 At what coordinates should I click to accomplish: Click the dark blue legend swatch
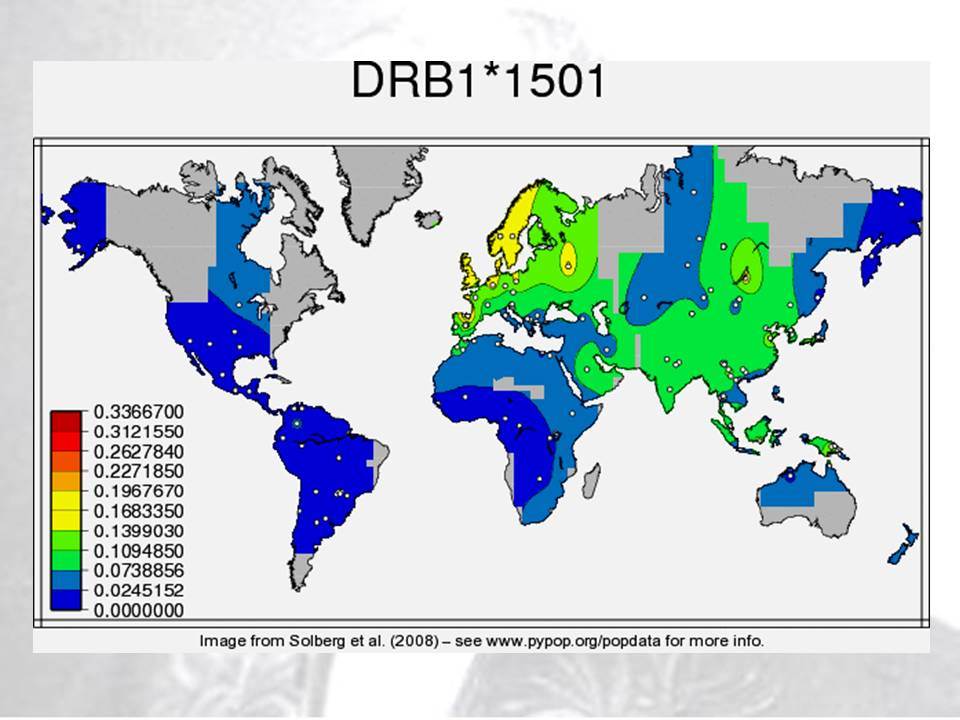pyautogui.click(x=66, y=600)
